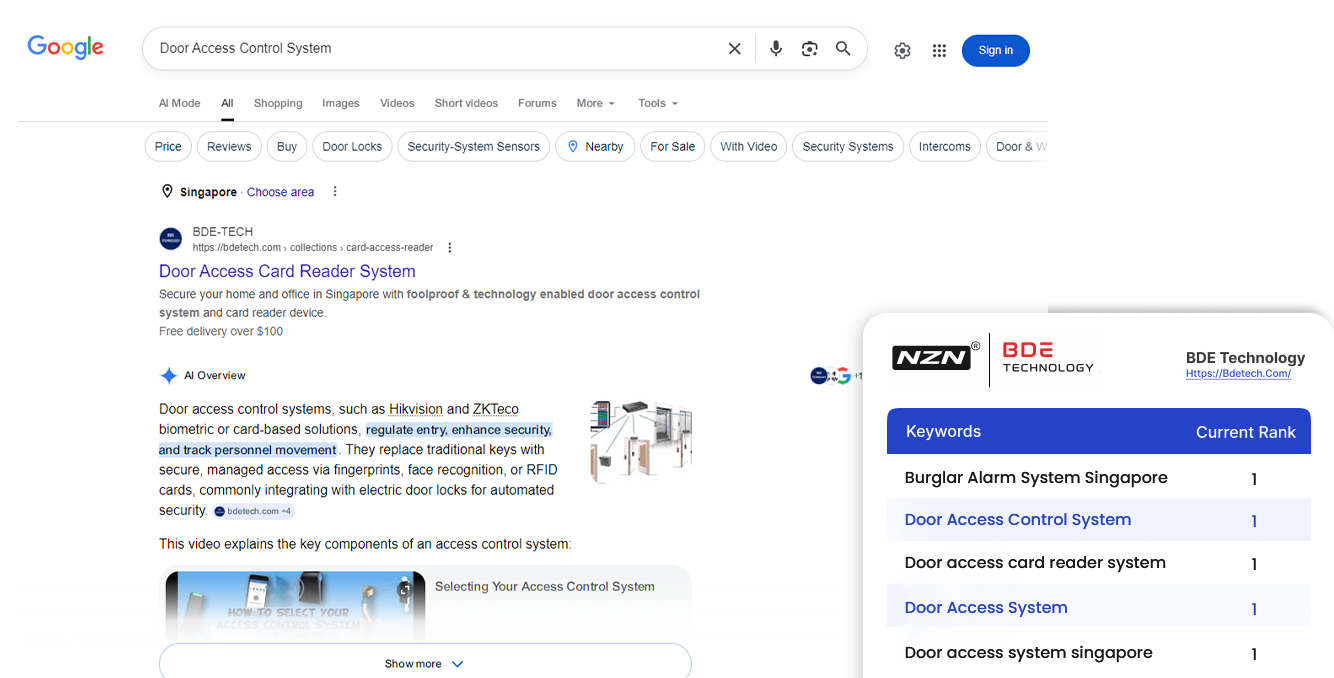Click the NZN logo in rank card
The width and height of the screenshot is (1334, 678).
point(935,357)
